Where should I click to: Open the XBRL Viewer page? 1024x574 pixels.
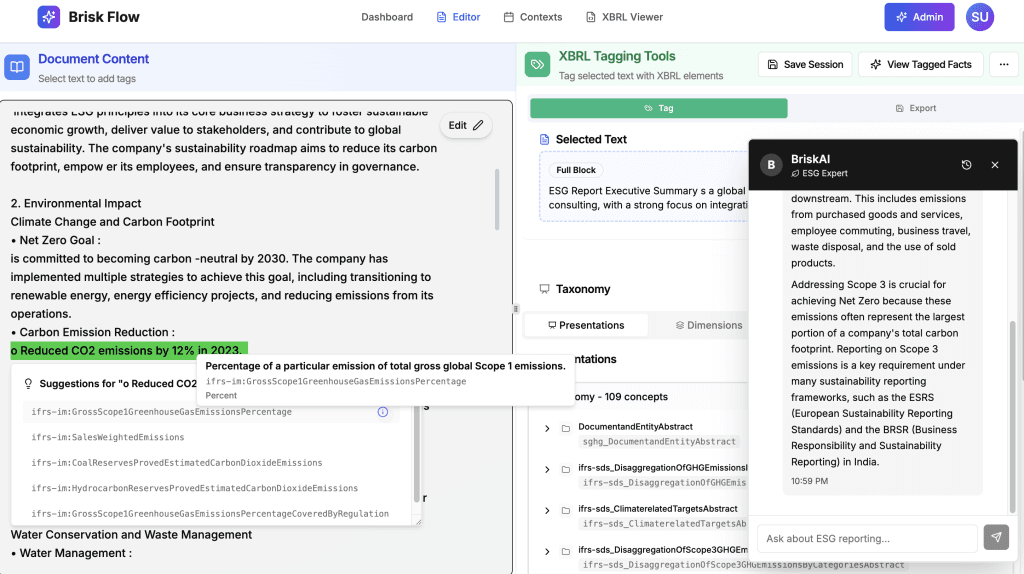[624, 17]
